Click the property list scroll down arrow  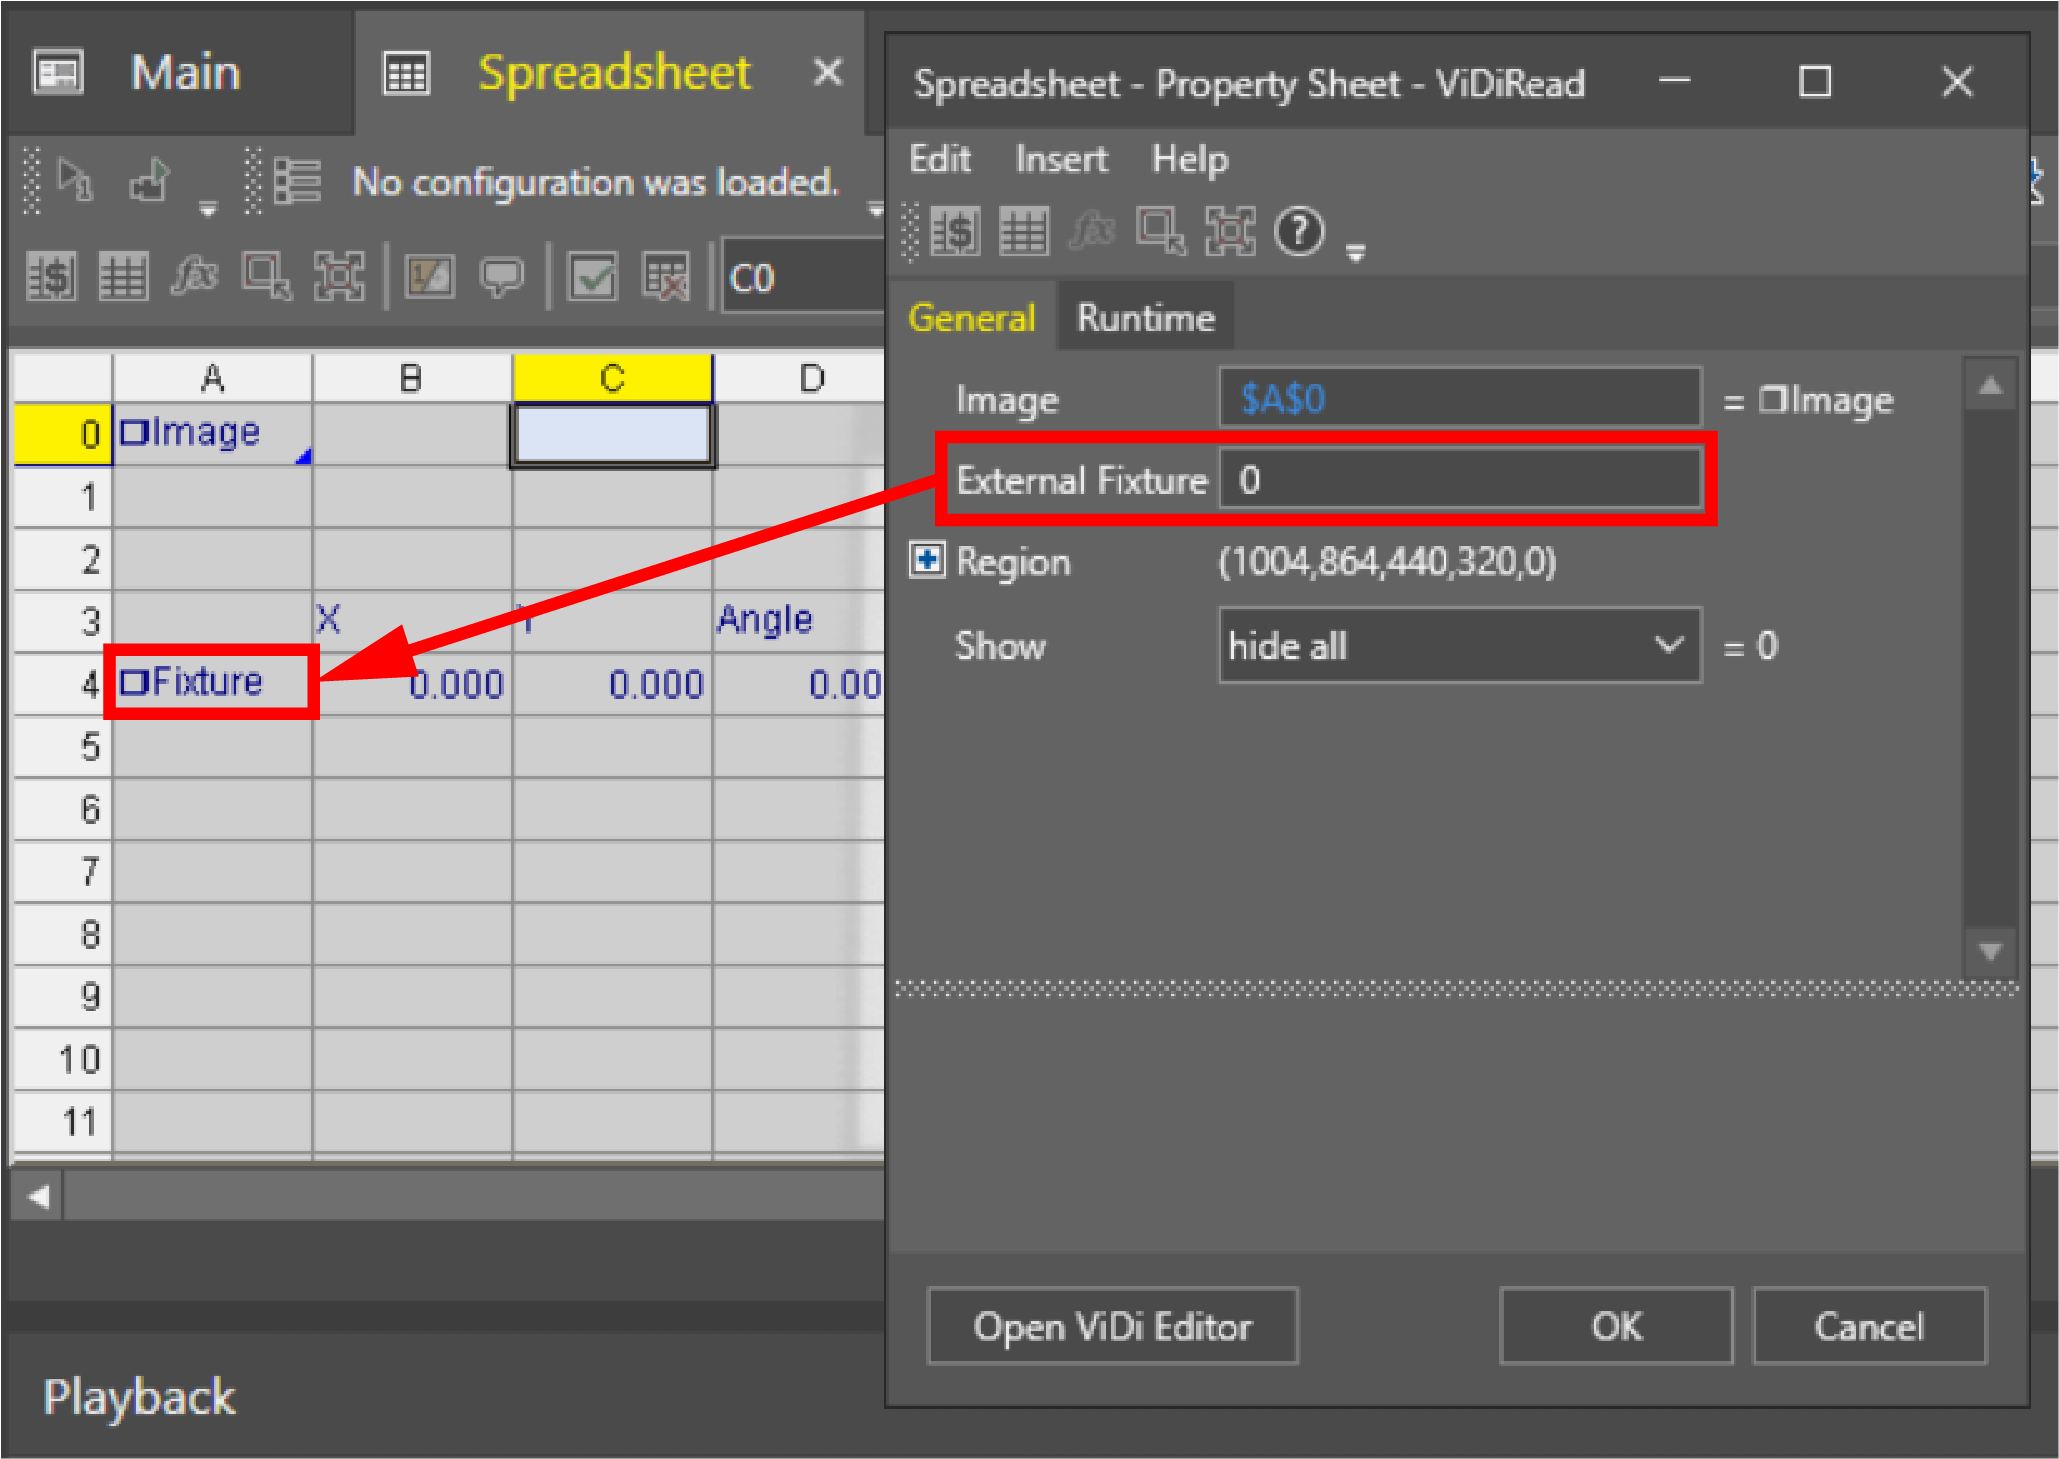click(x=1989, y=950)
